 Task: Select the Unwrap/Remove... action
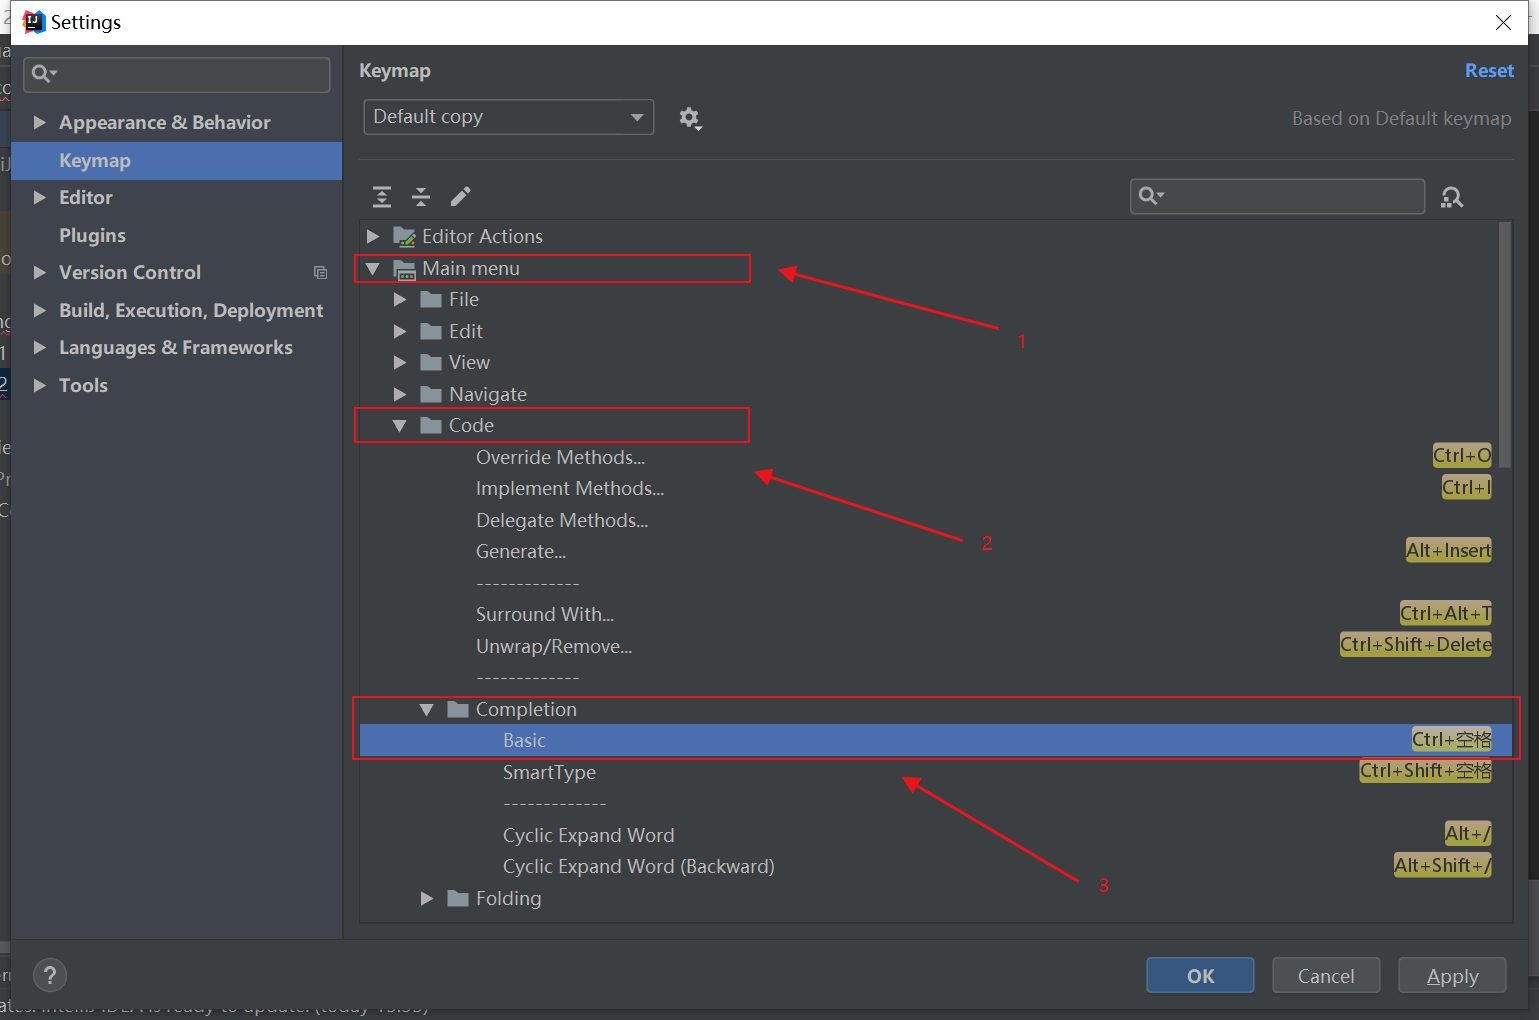tap(554, 647)
